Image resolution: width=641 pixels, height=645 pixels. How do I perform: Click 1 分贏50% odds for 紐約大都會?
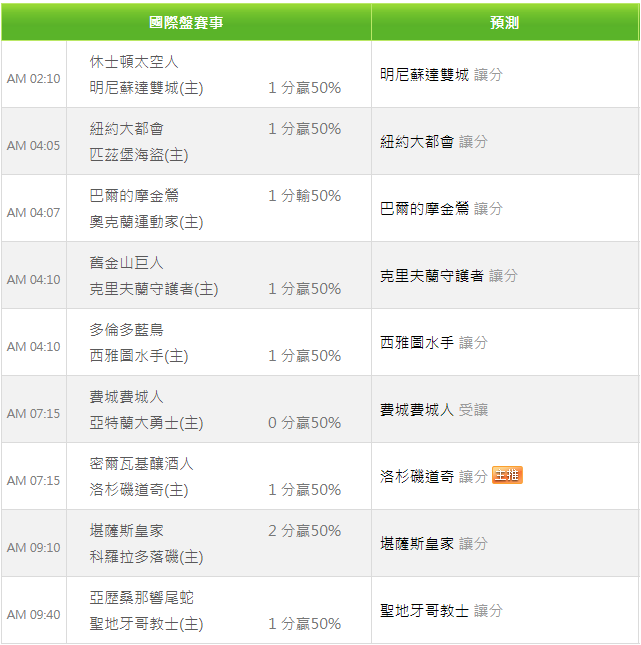304,129
